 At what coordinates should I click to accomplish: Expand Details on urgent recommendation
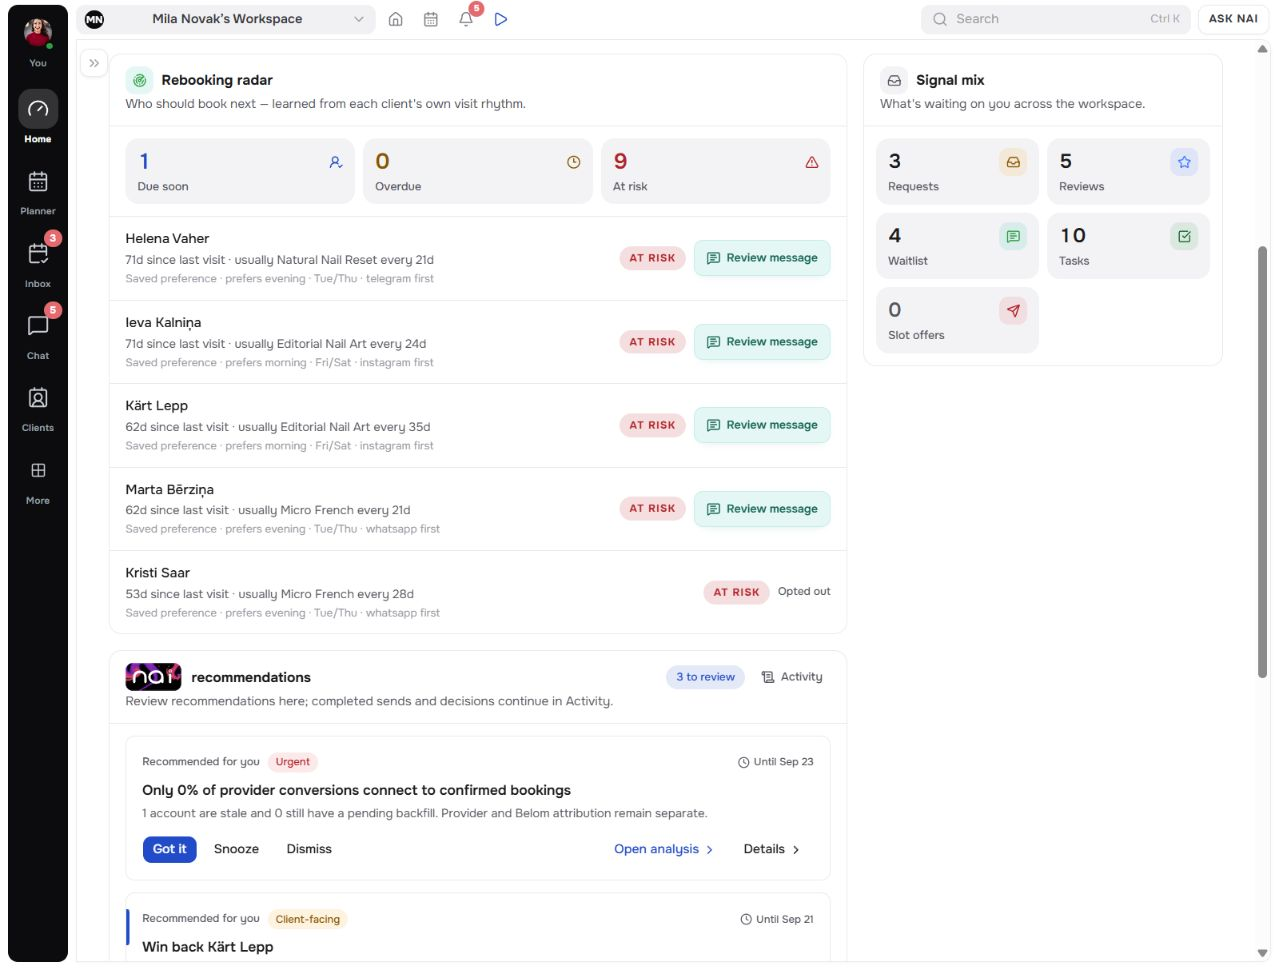tap(771, 849)
